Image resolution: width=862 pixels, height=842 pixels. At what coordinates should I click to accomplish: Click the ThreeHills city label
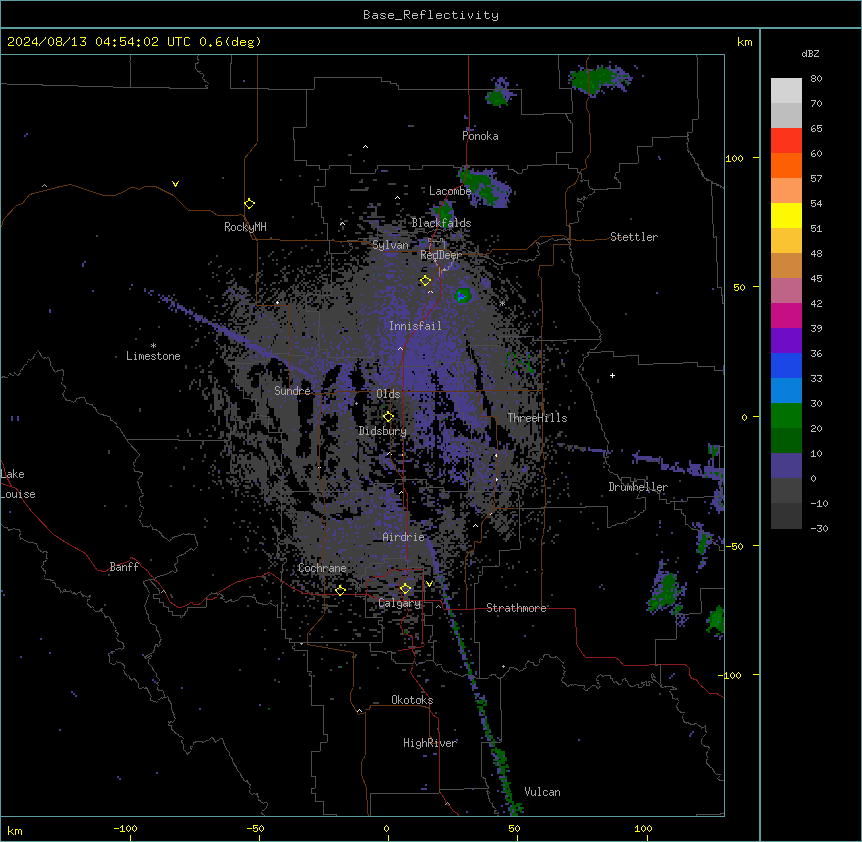click(x=537, y=418)
